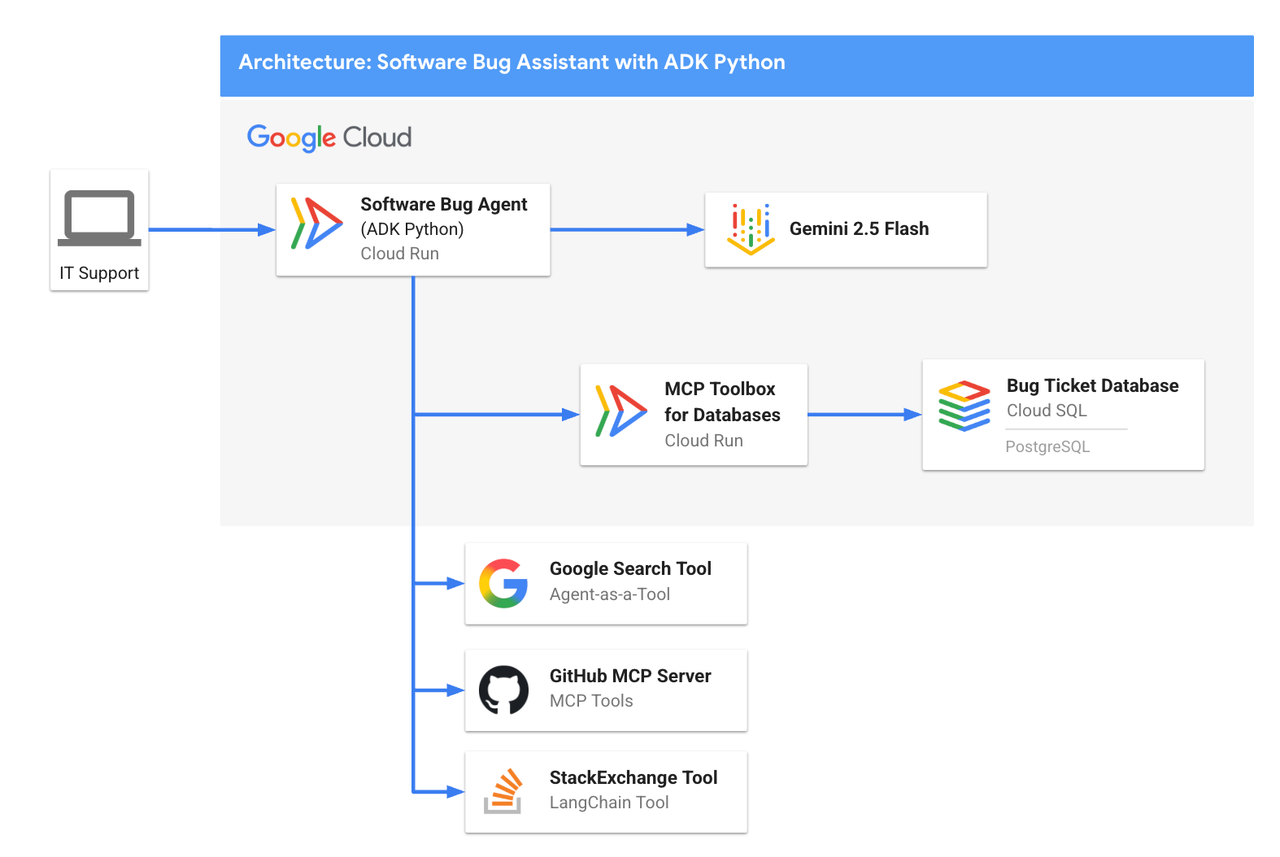Click the Bug Ticket Database title
Screen dimensions: 1280x857
(x=1092, y=385)
